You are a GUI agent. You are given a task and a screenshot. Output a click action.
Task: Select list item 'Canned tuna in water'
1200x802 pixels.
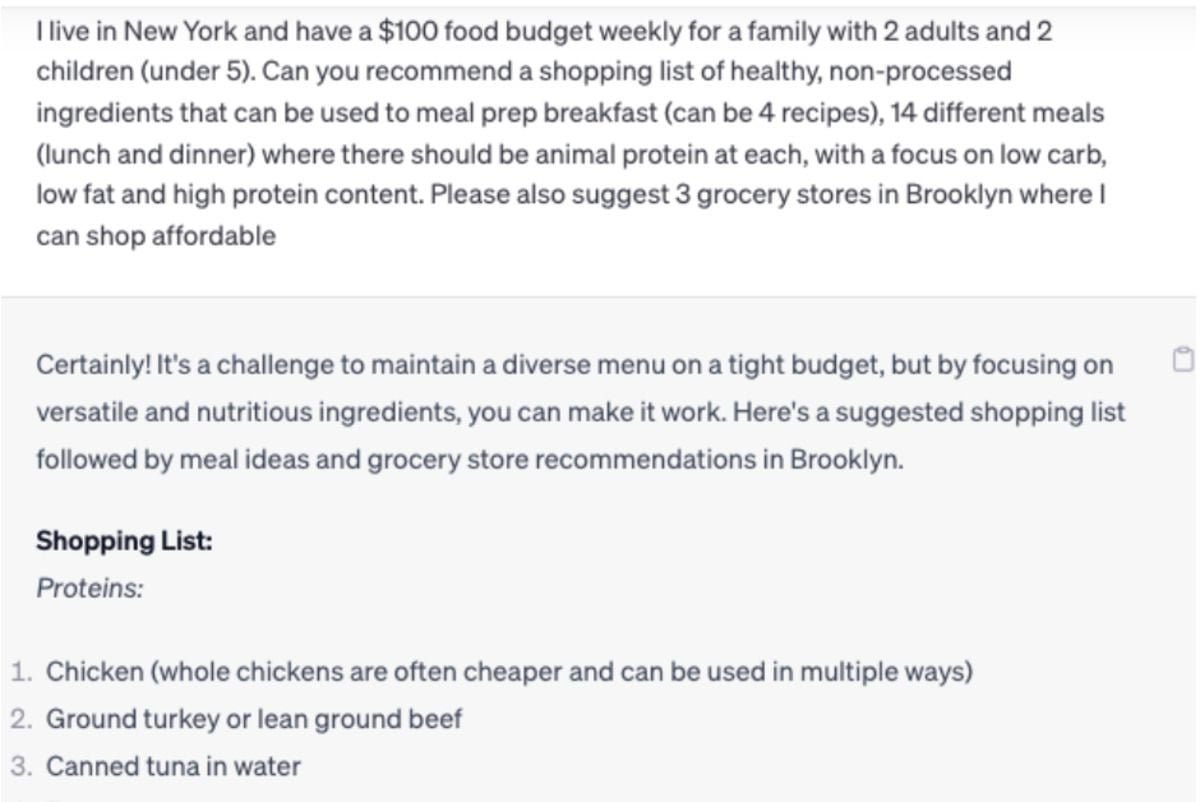[173, 767]
